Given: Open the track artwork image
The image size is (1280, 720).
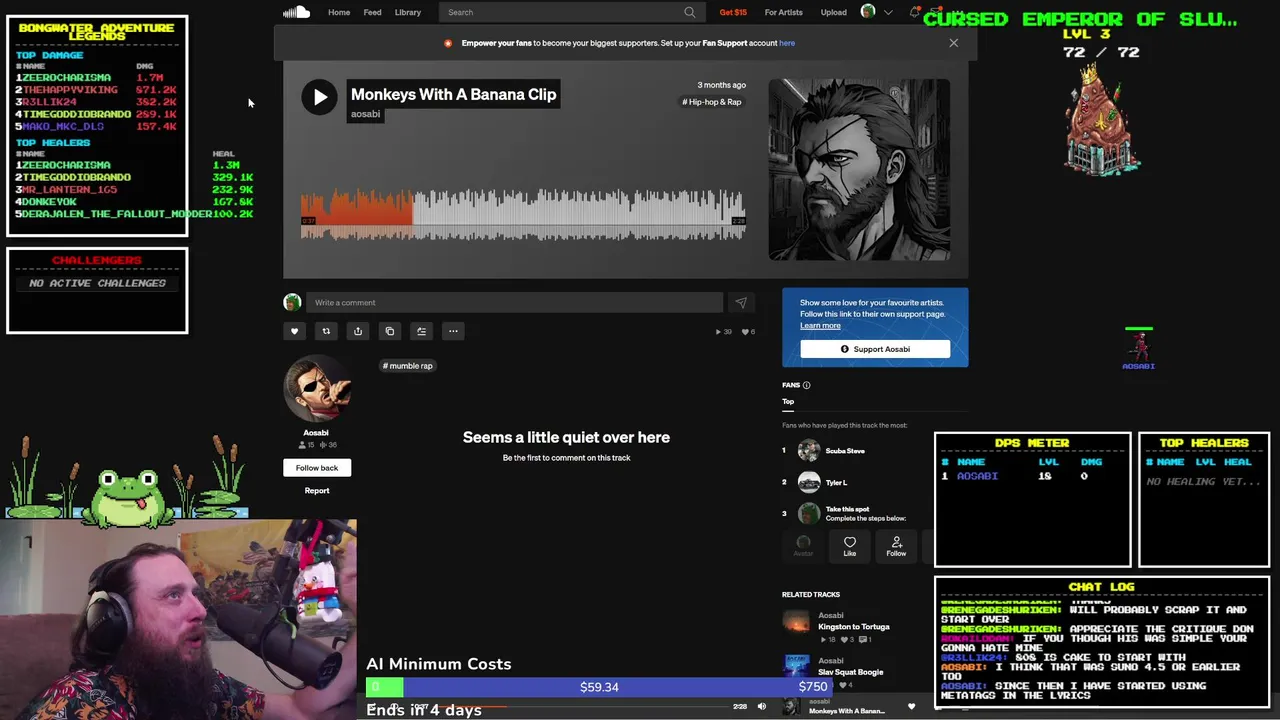Looking at the screenshot, I should pos(859,170).
